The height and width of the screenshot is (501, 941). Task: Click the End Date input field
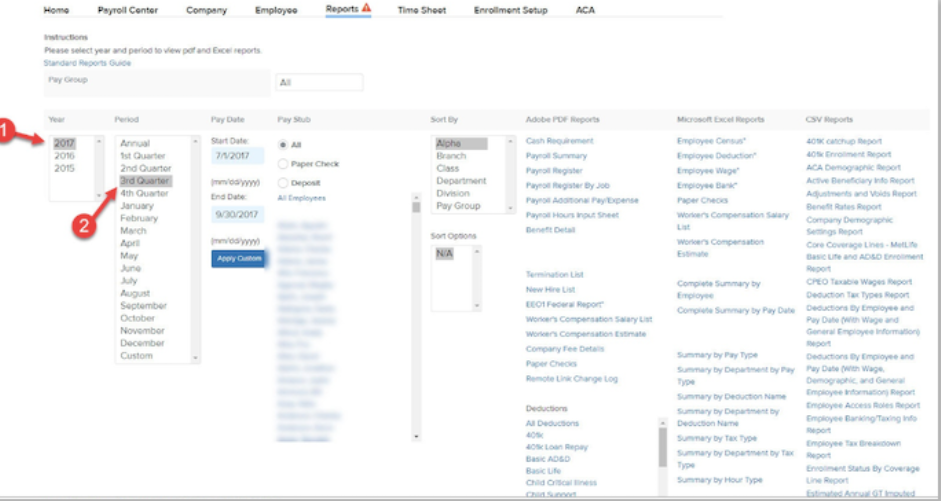(238, 213)
